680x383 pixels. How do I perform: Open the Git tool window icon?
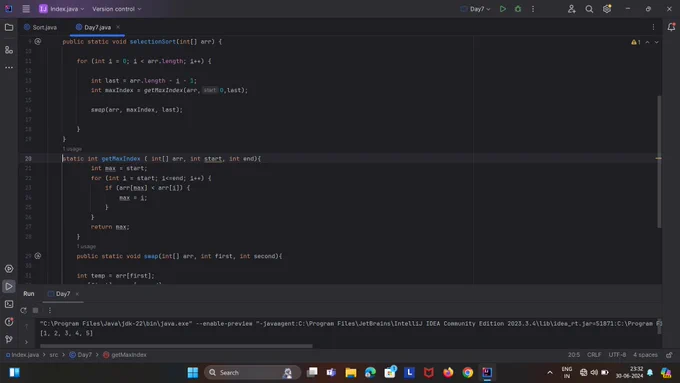point(9,339)
